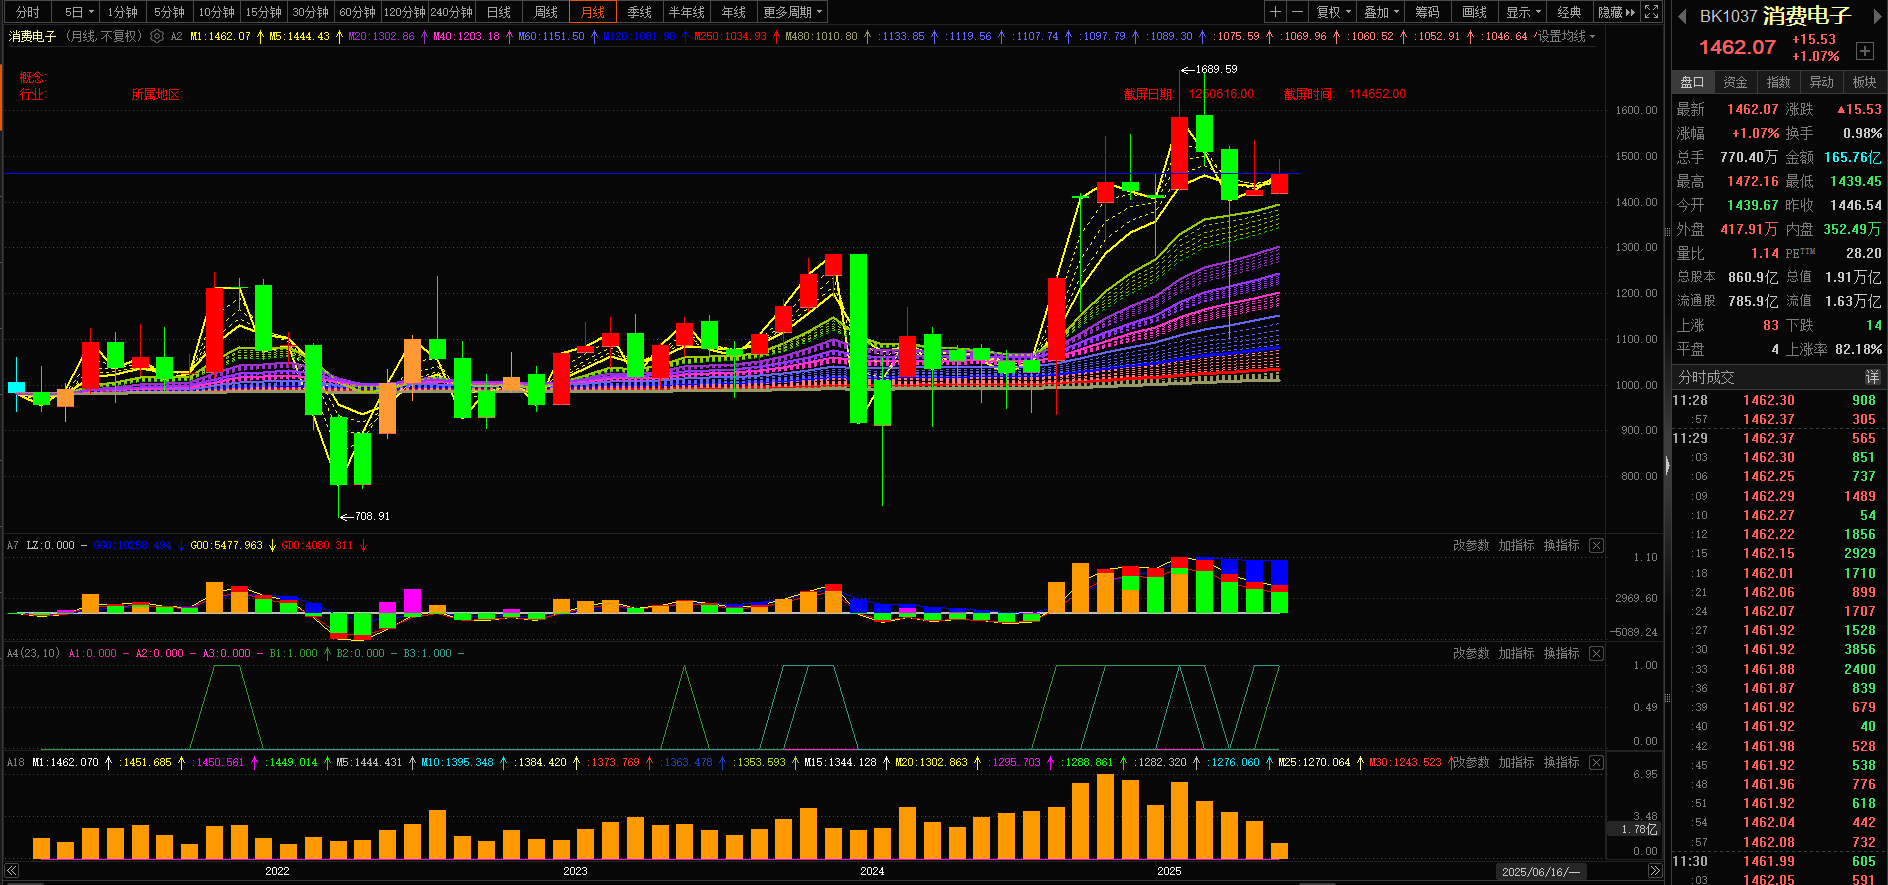Open the 叠加 overlay dropdown
1888x885 pixels.
(x=1381, y=12)
